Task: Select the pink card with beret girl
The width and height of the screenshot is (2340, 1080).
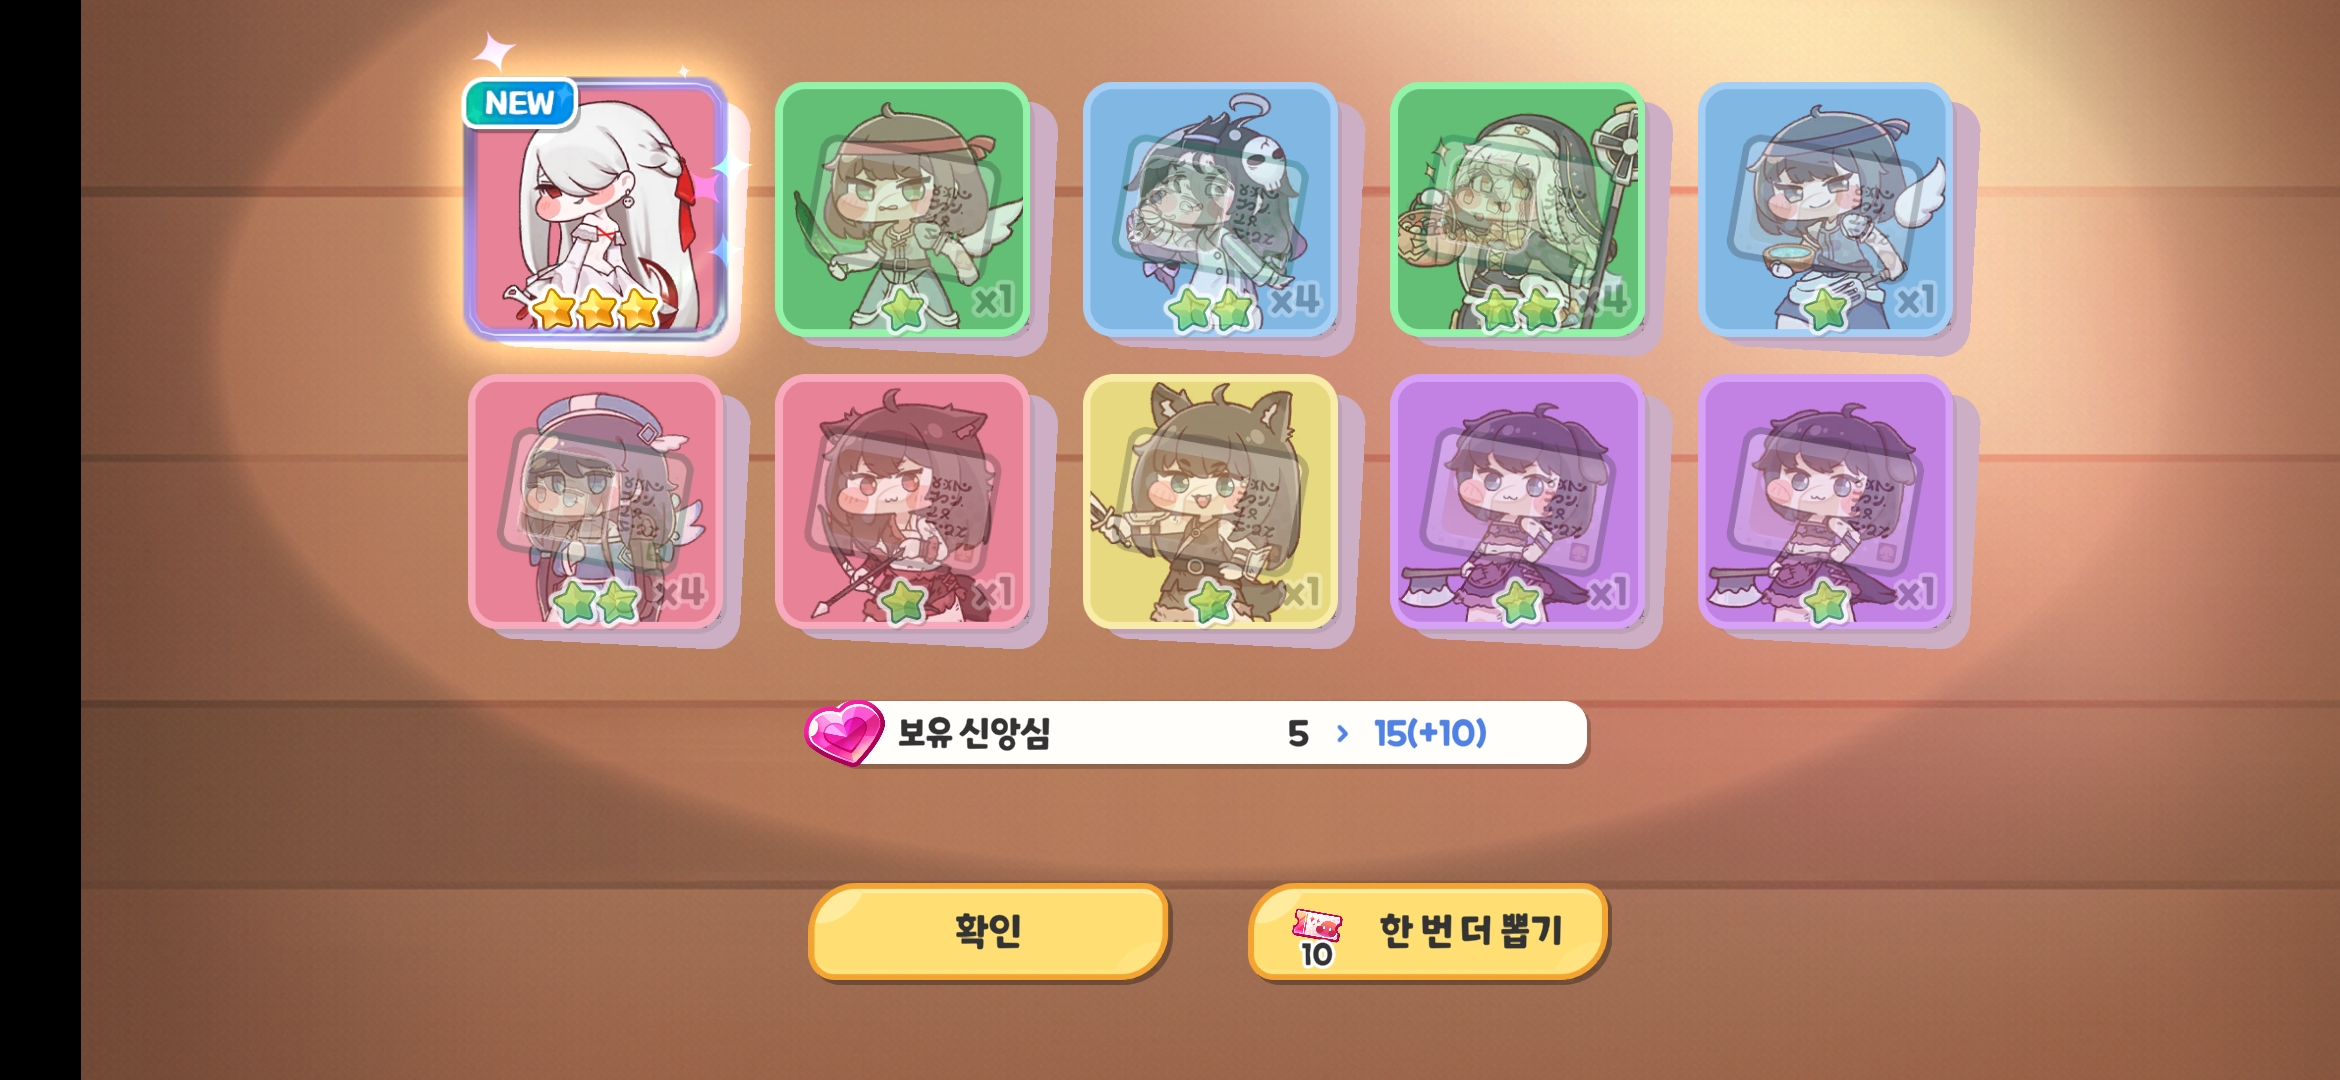Action: point(596,502)
